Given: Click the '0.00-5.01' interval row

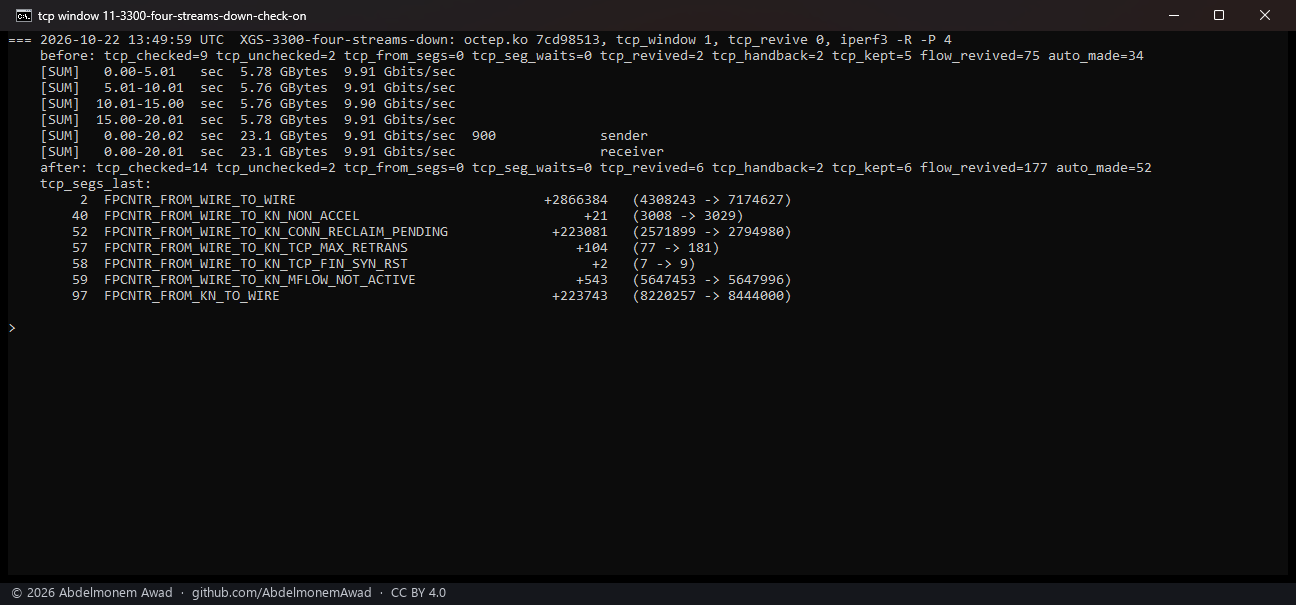Looking at the screenshot, I should coord(248,72).
